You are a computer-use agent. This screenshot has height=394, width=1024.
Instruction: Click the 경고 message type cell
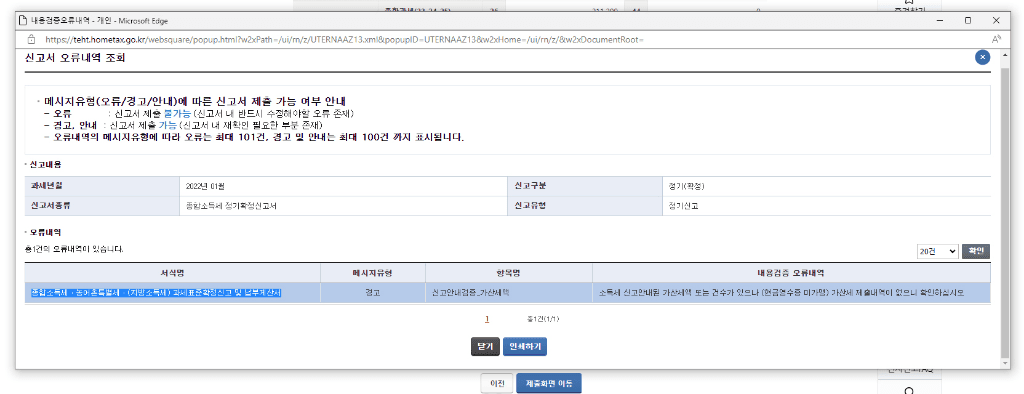(373, 292)
